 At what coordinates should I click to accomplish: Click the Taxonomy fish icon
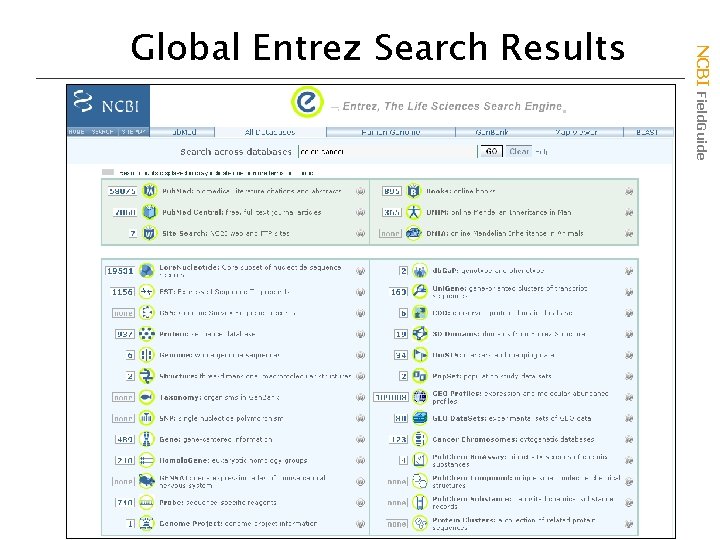click(x=146, y=397)
